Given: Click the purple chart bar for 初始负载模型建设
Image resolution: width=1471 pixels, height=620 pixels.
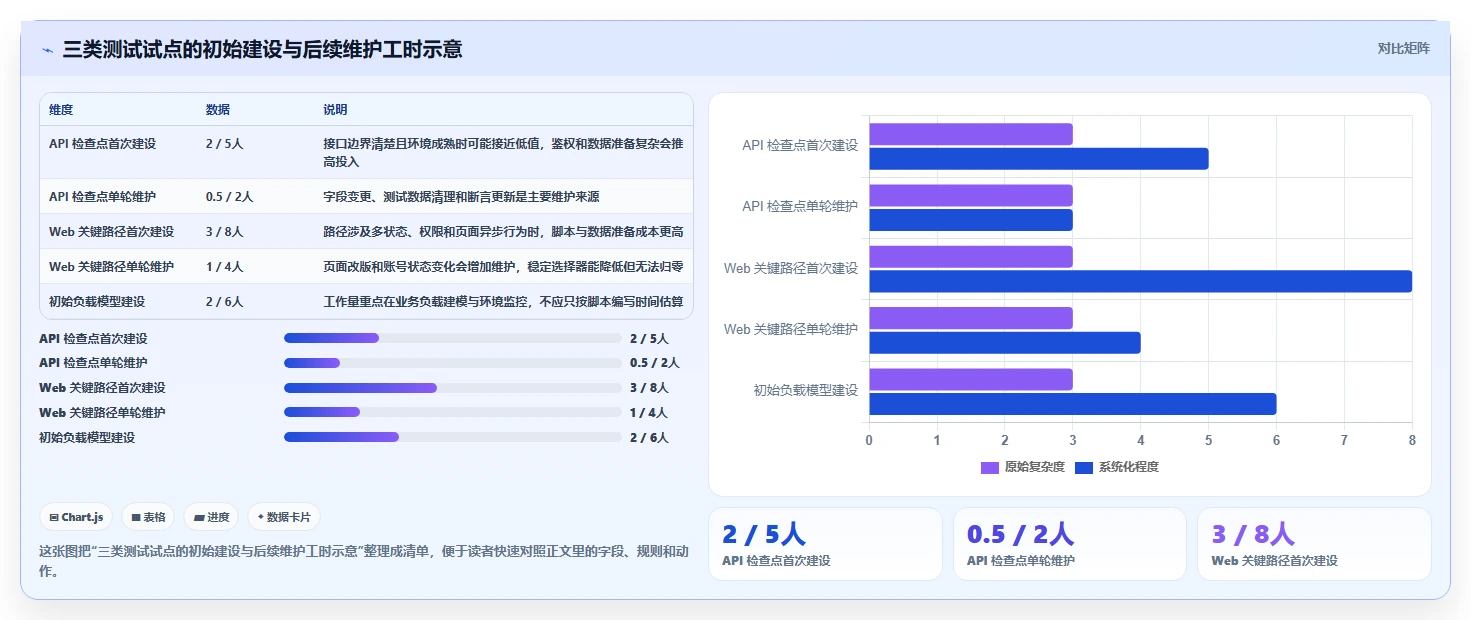Looking at the screenshot, I should pyautogui.click(x=970, y=379).
